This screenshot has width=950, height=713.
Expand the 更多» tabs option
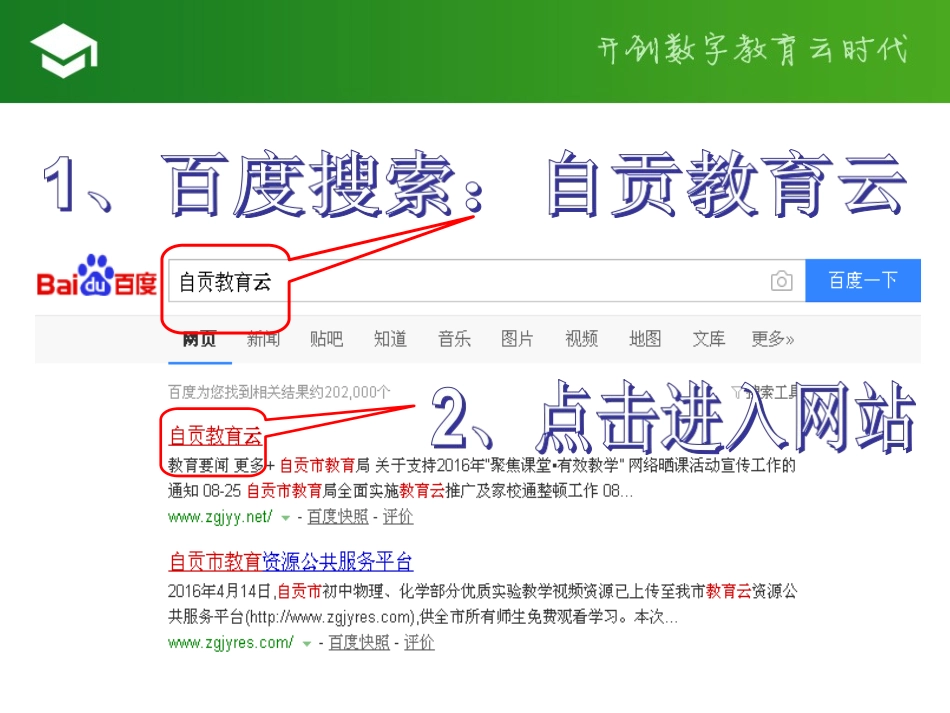click(772, 339)
